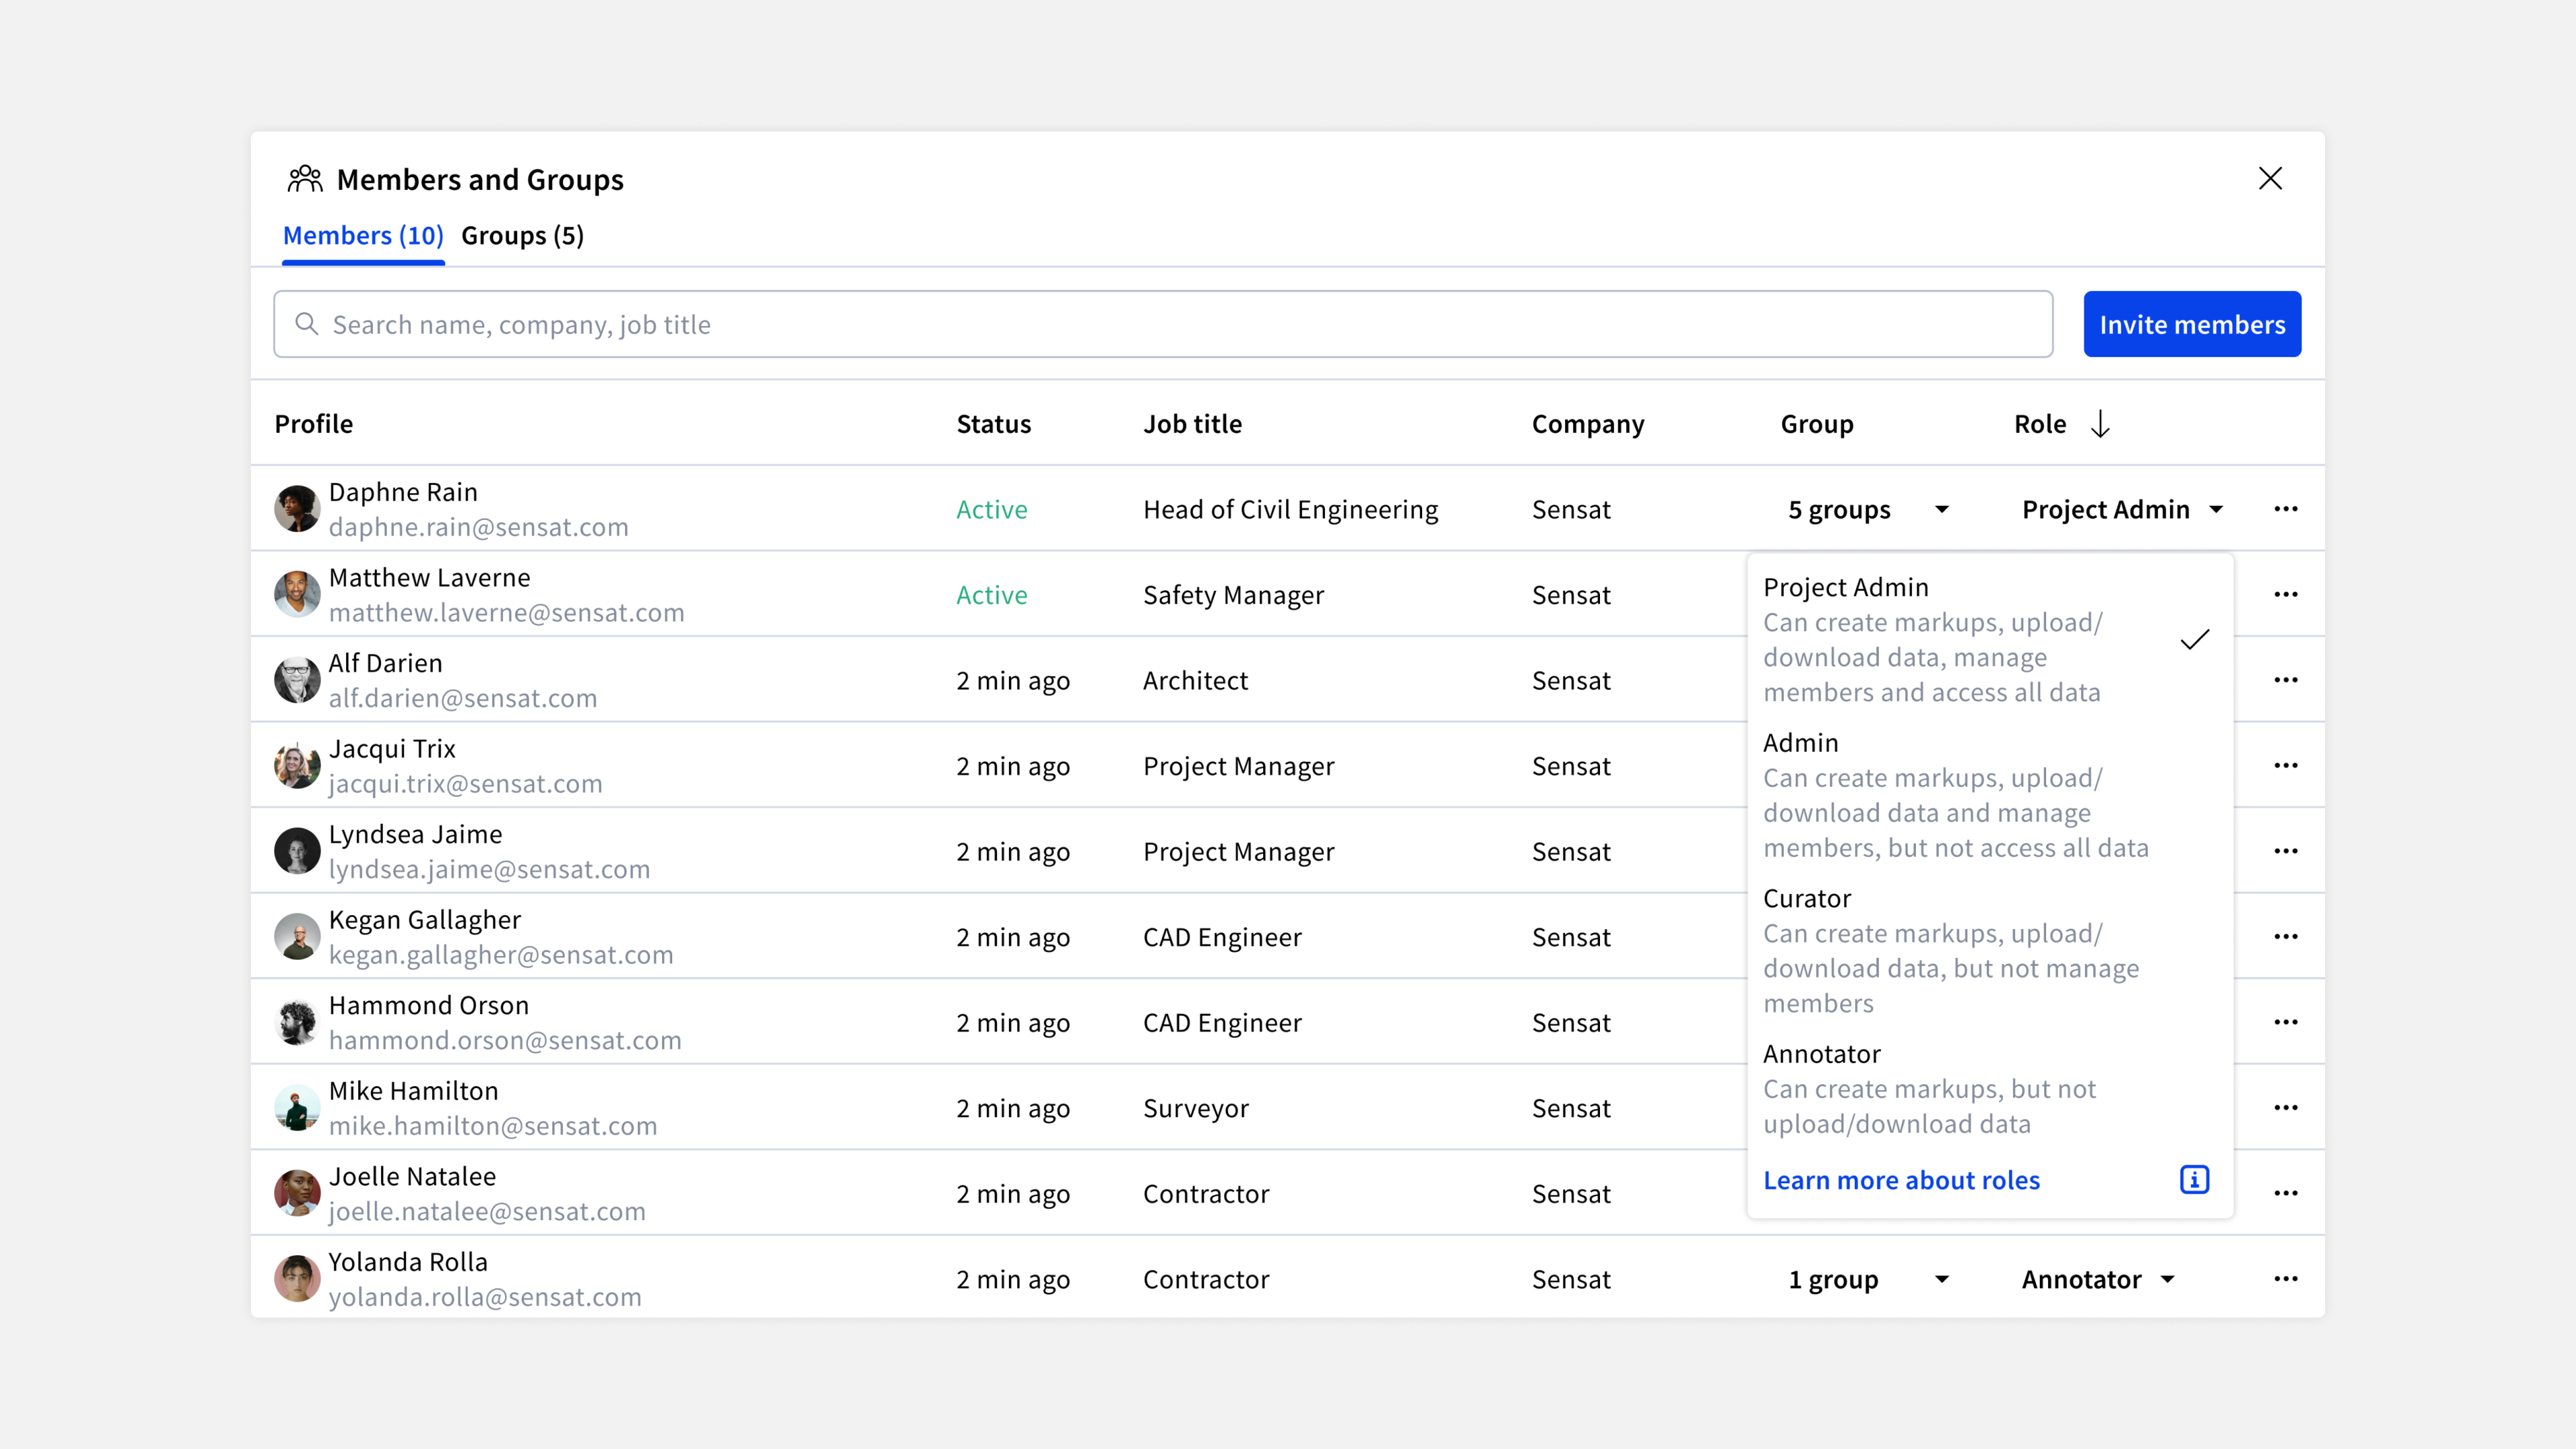The width and height of the screenshot is (2576, 1449).
Task: Click Hammond Orson's avatar
Action: coord(297,1022)
